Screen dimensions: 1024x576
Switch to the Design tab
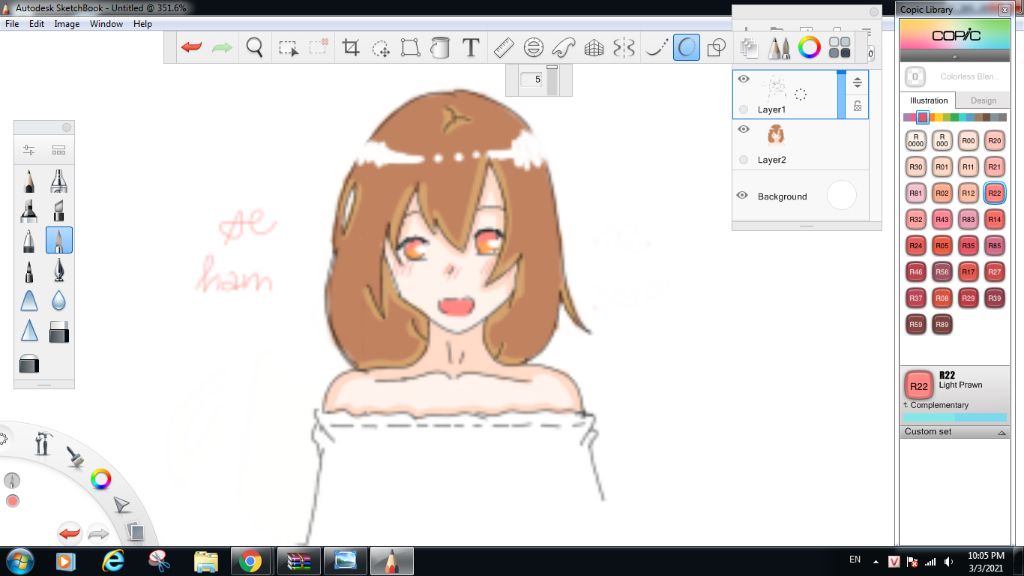pos(983,101)
